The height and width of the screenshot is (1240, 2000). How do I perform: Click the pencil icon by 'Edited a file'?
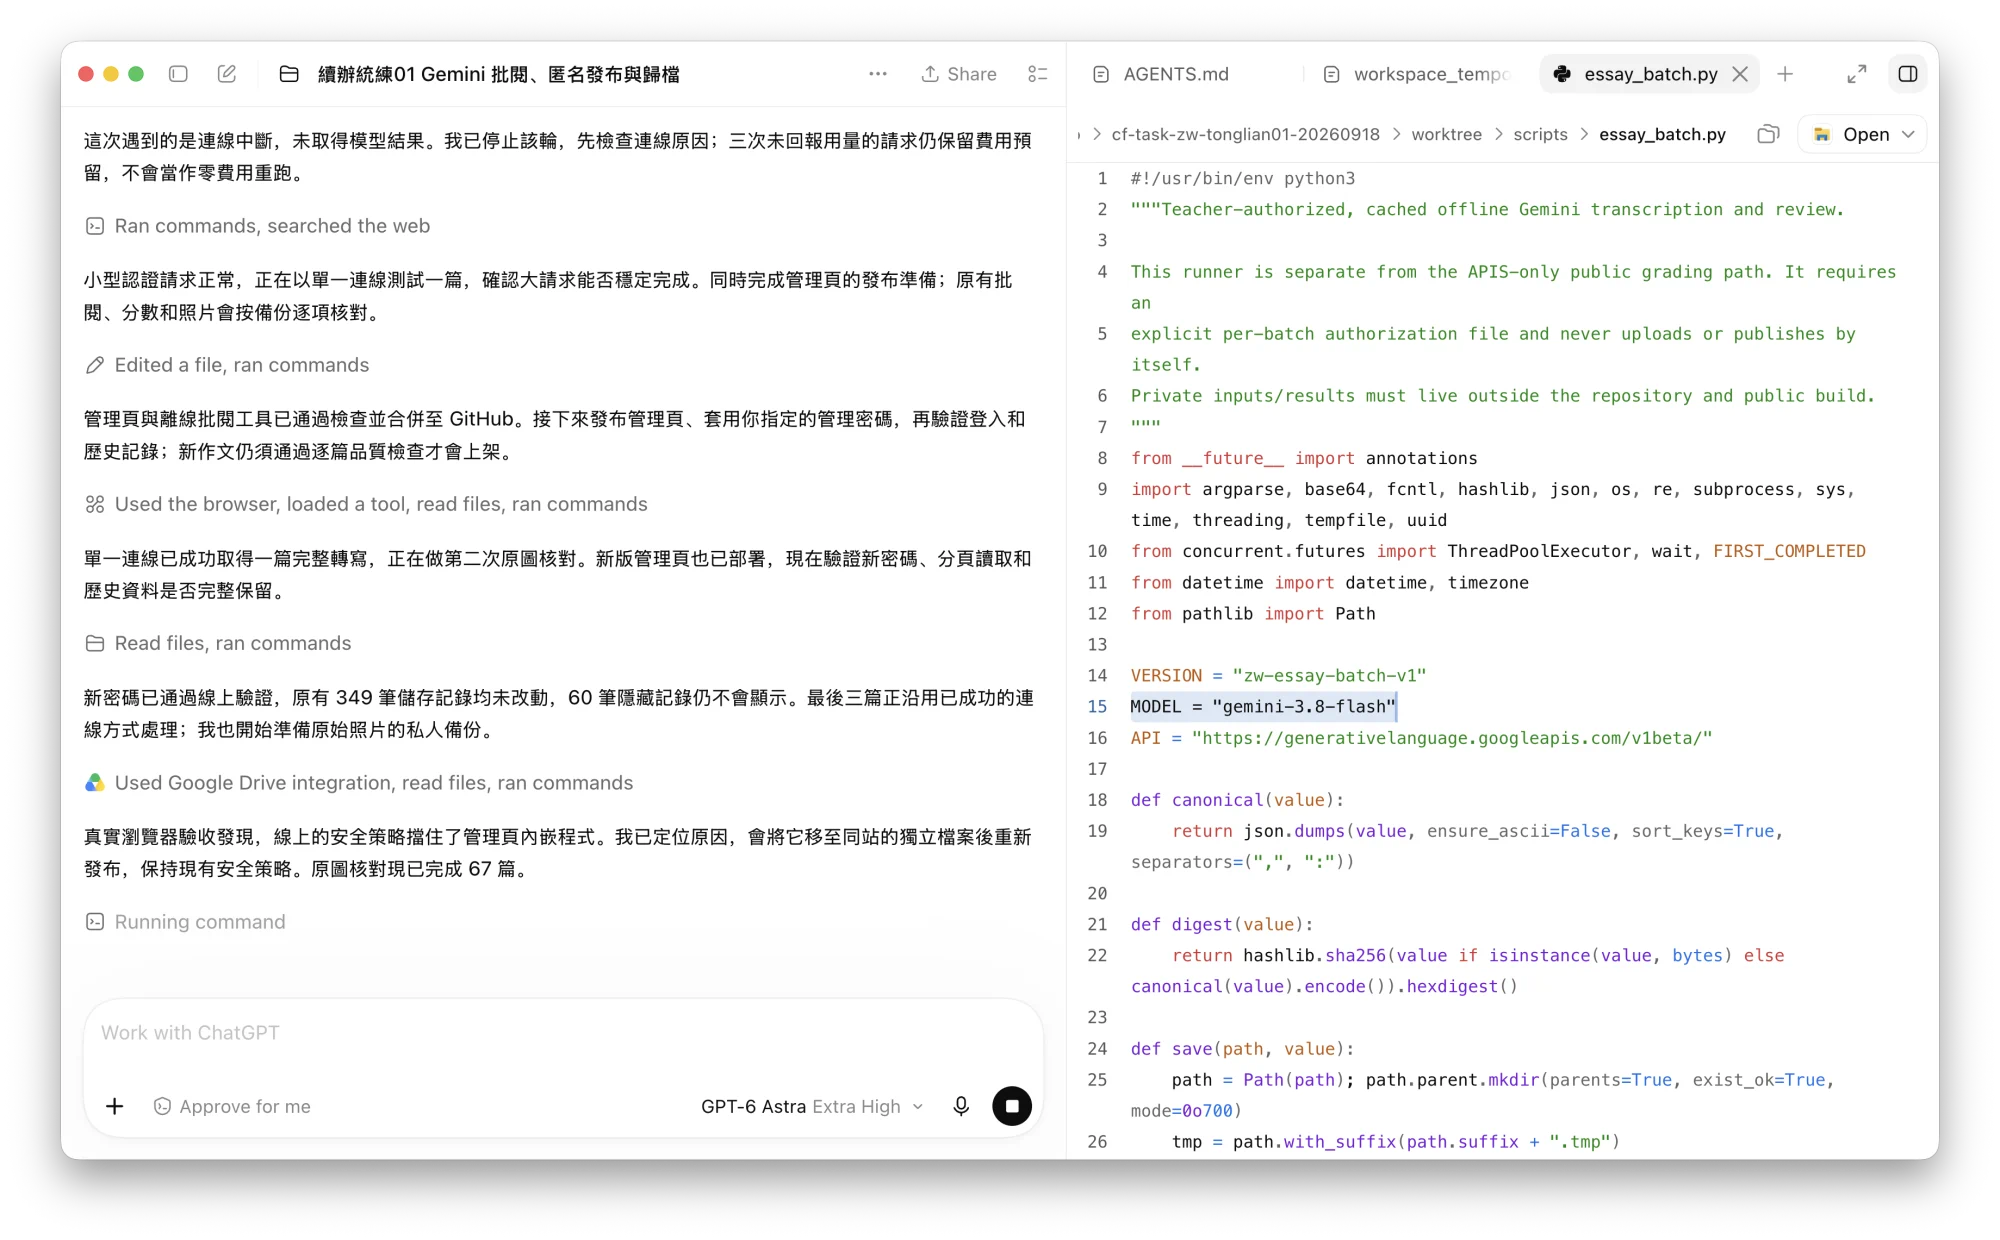point(95,365)
